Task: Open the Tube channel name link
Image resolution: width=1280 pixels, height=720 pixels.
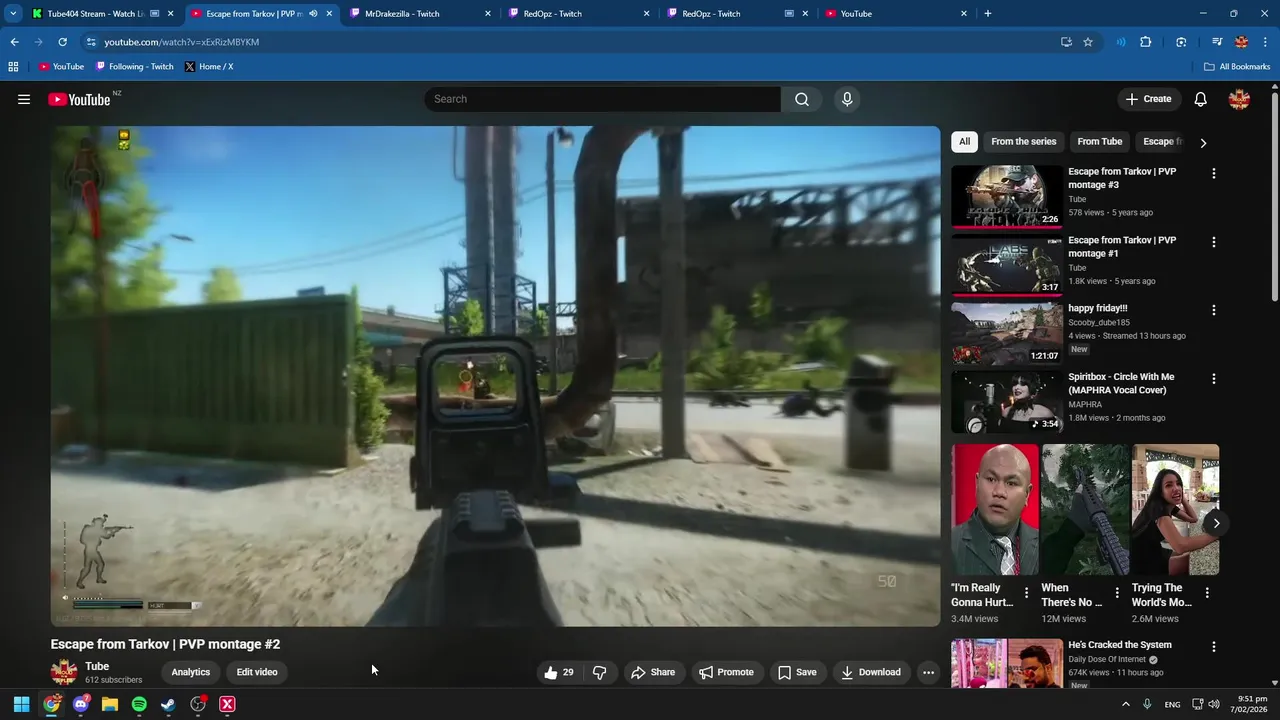Action: coord(97,666)
